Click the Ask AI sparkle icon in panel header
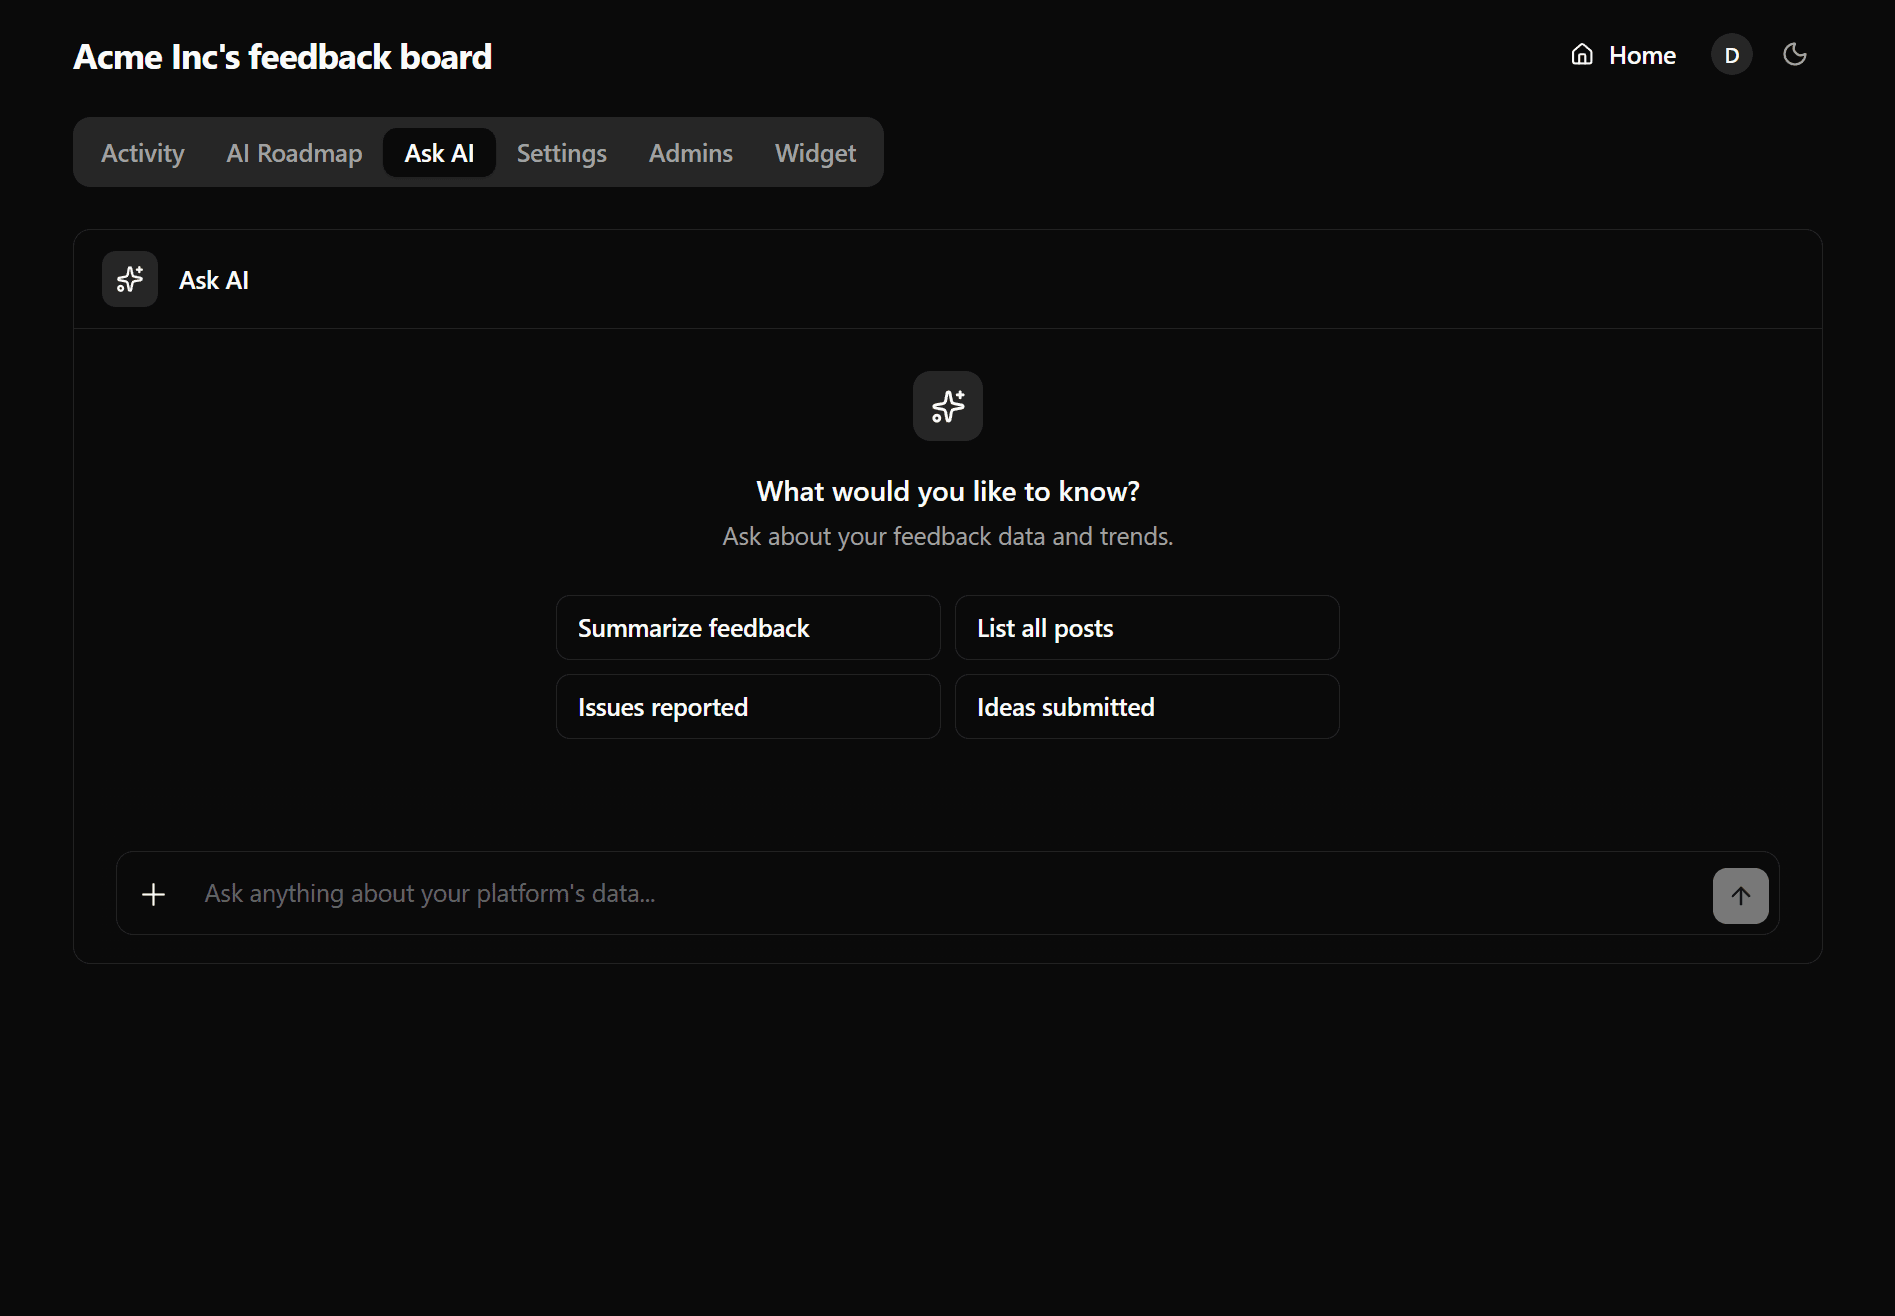 129,279
